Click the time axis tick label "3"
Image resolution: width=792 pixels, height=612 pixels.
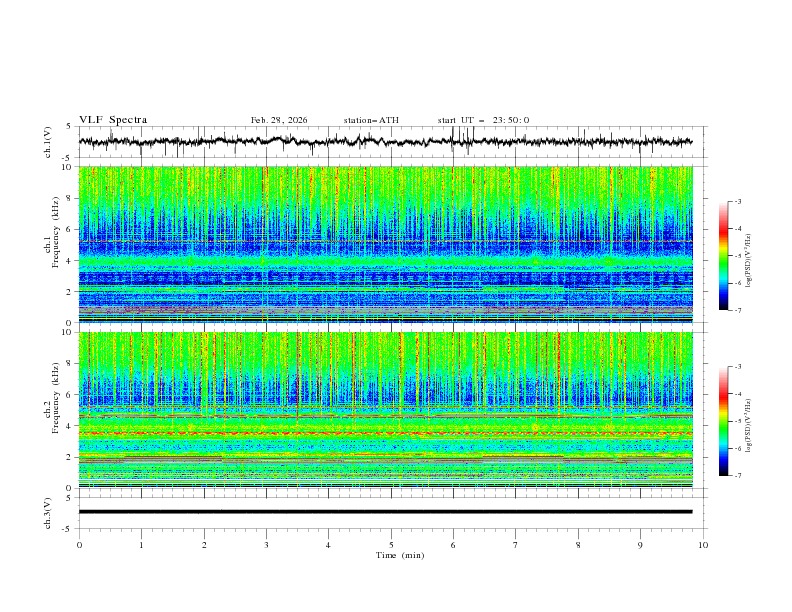267,545
